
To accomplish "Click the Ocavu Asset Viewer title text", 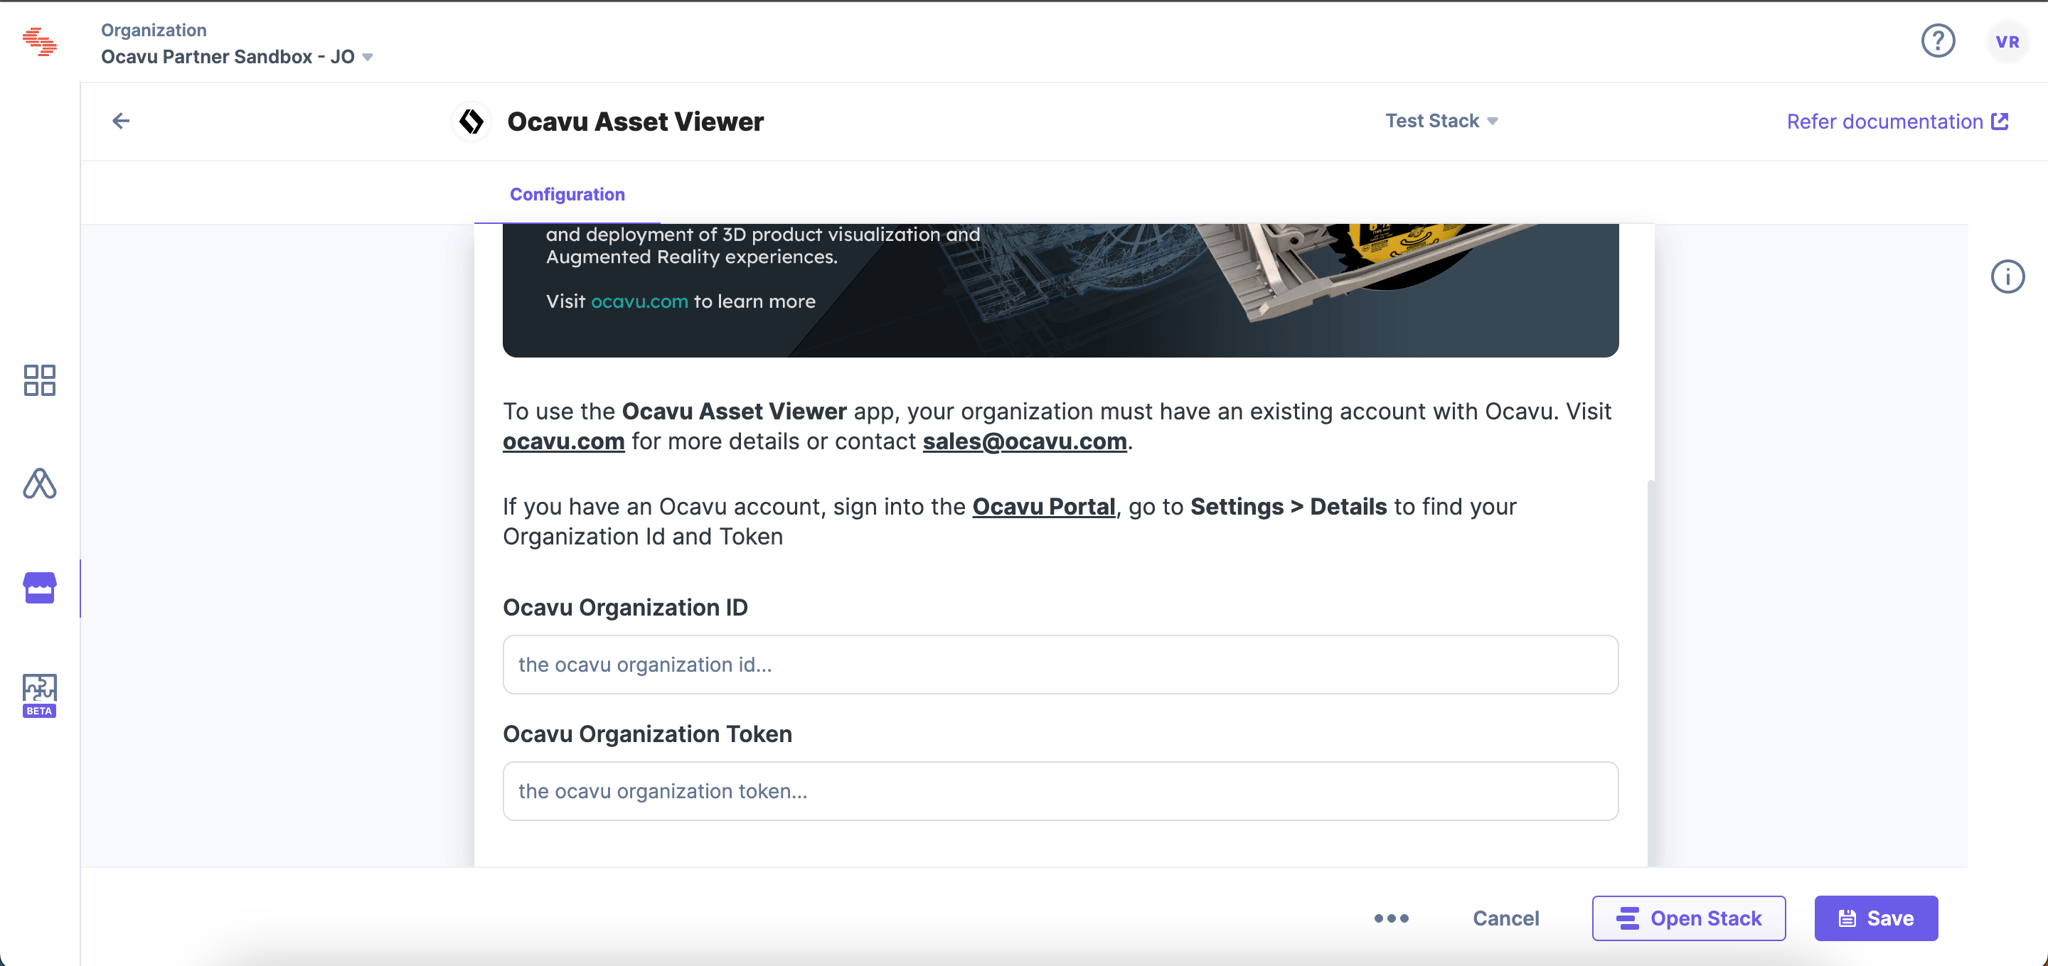I will coord(635,121).
